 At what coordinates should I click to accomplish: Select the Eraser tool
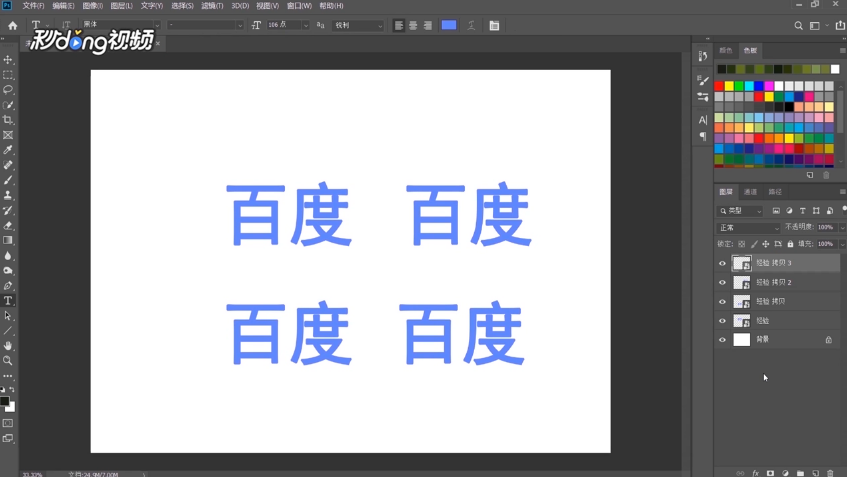[x=8, y=226]
